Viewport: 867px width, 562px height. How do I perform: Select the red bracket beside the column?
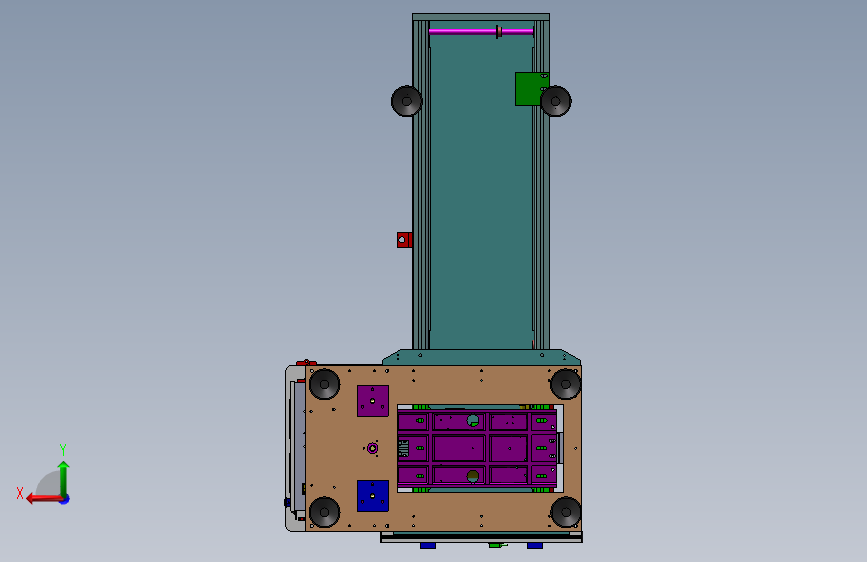tap(404, 240)
